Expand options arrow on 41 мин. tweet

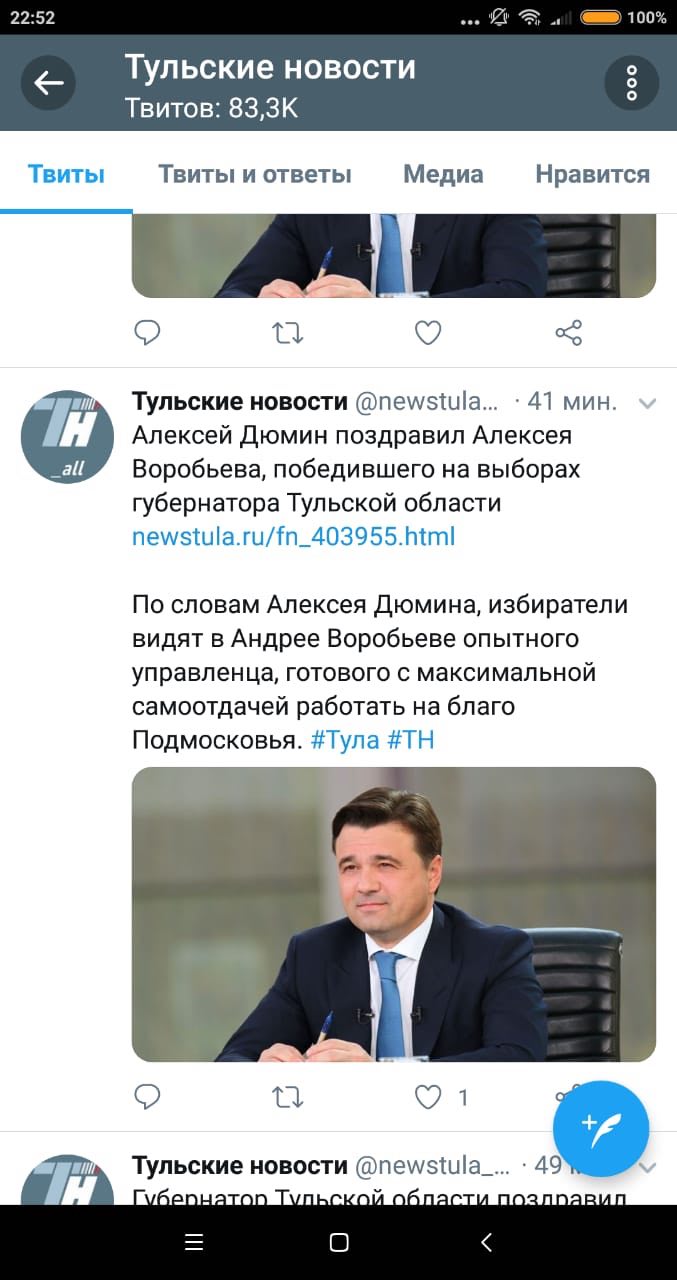coord(647,404)
